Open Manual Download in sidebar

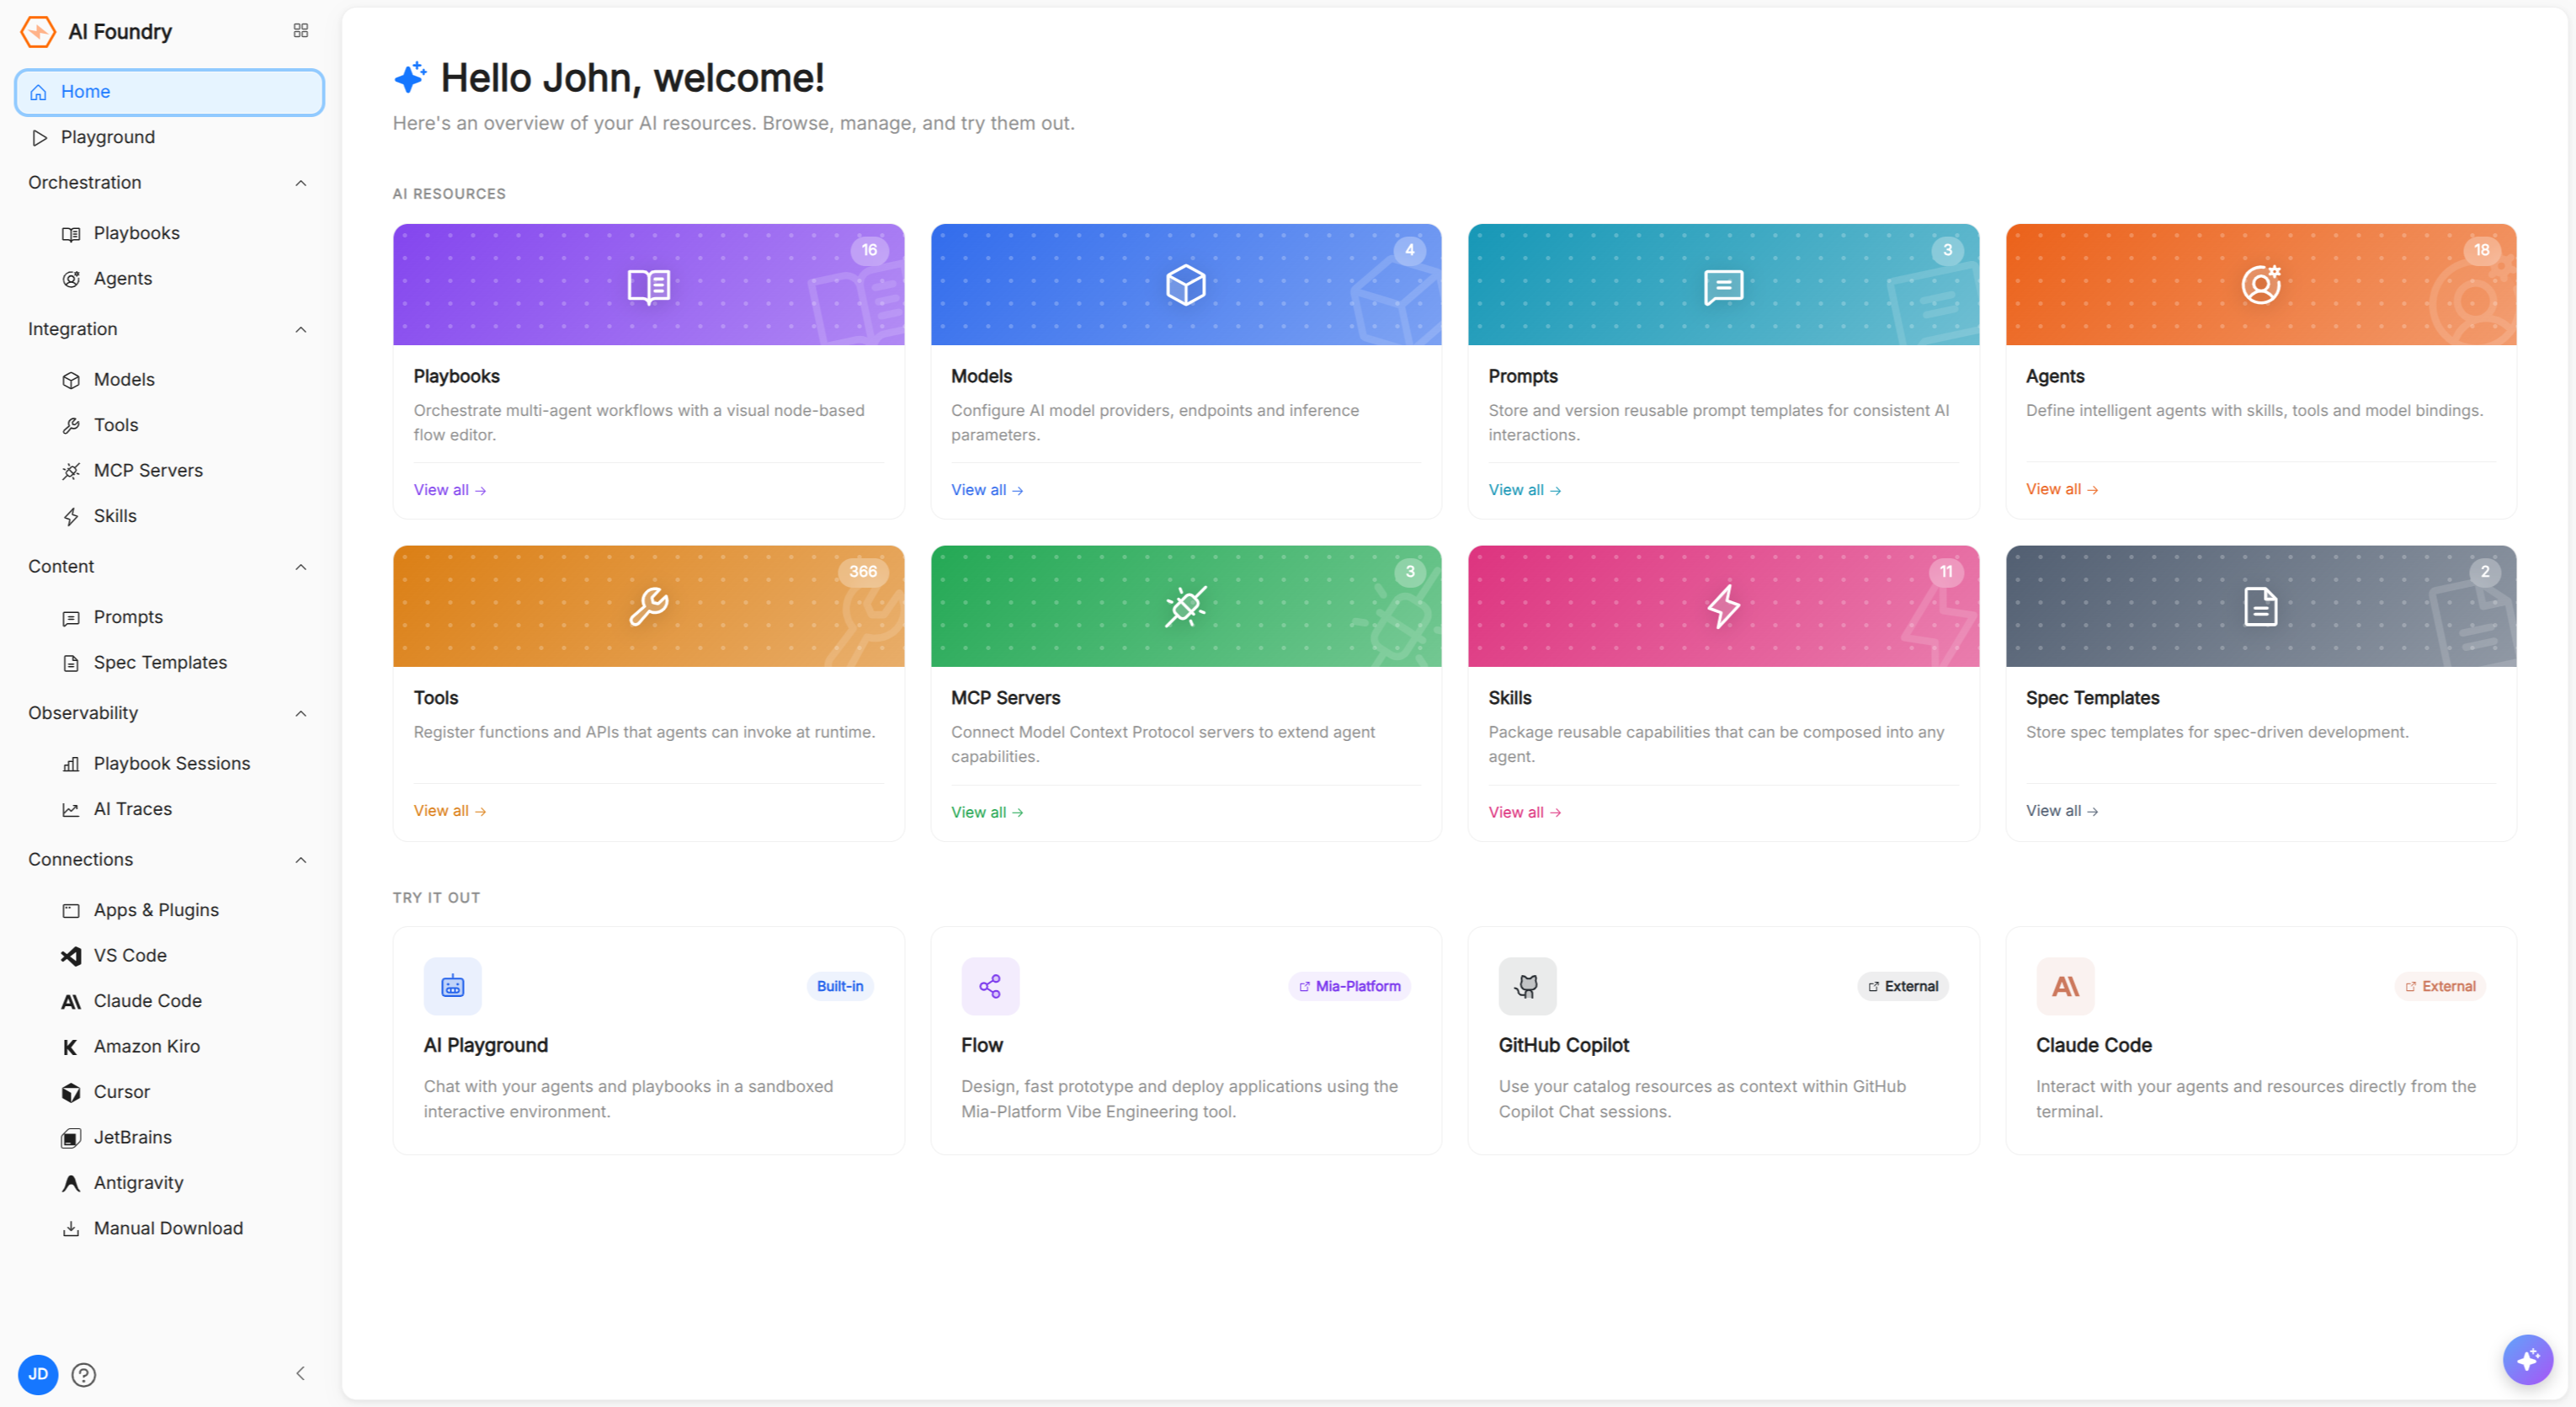[169, 1228]
